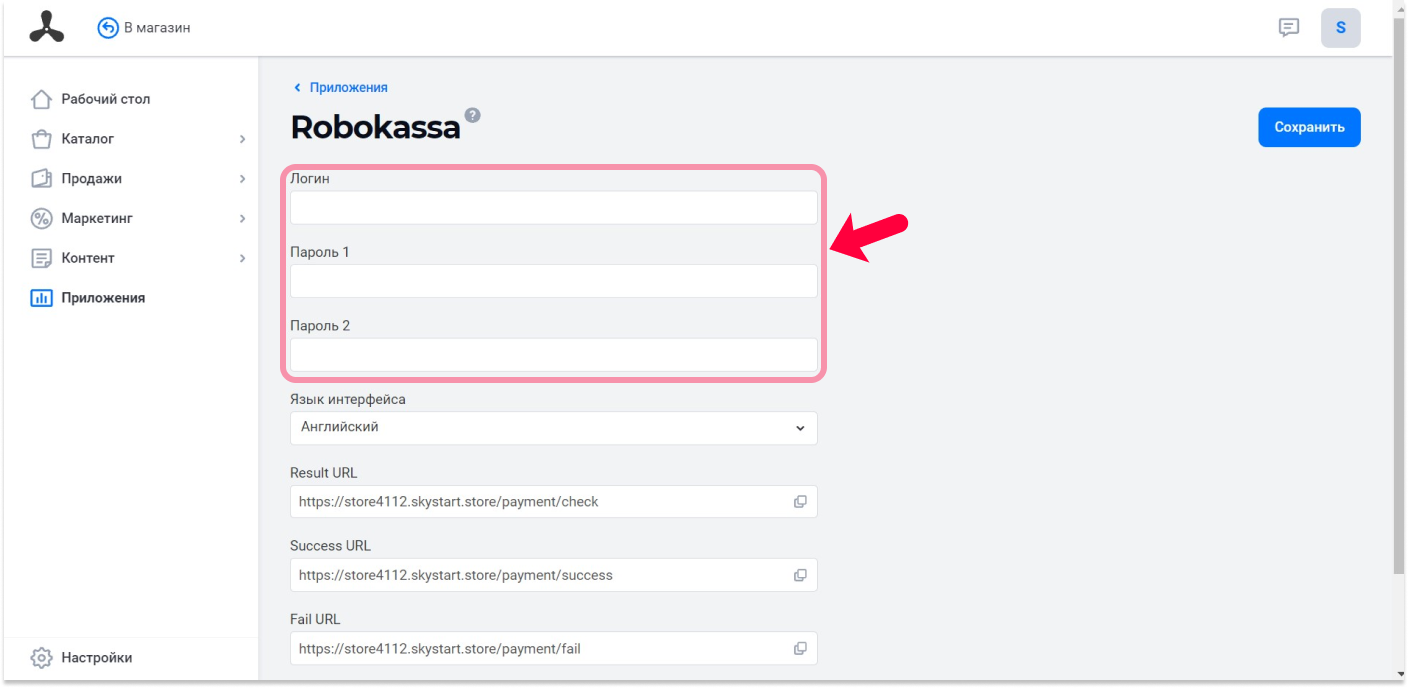Copy the Fail URL with its copy icon
1408x688 pixels.
pyautogui.click(x=800, y=648)
